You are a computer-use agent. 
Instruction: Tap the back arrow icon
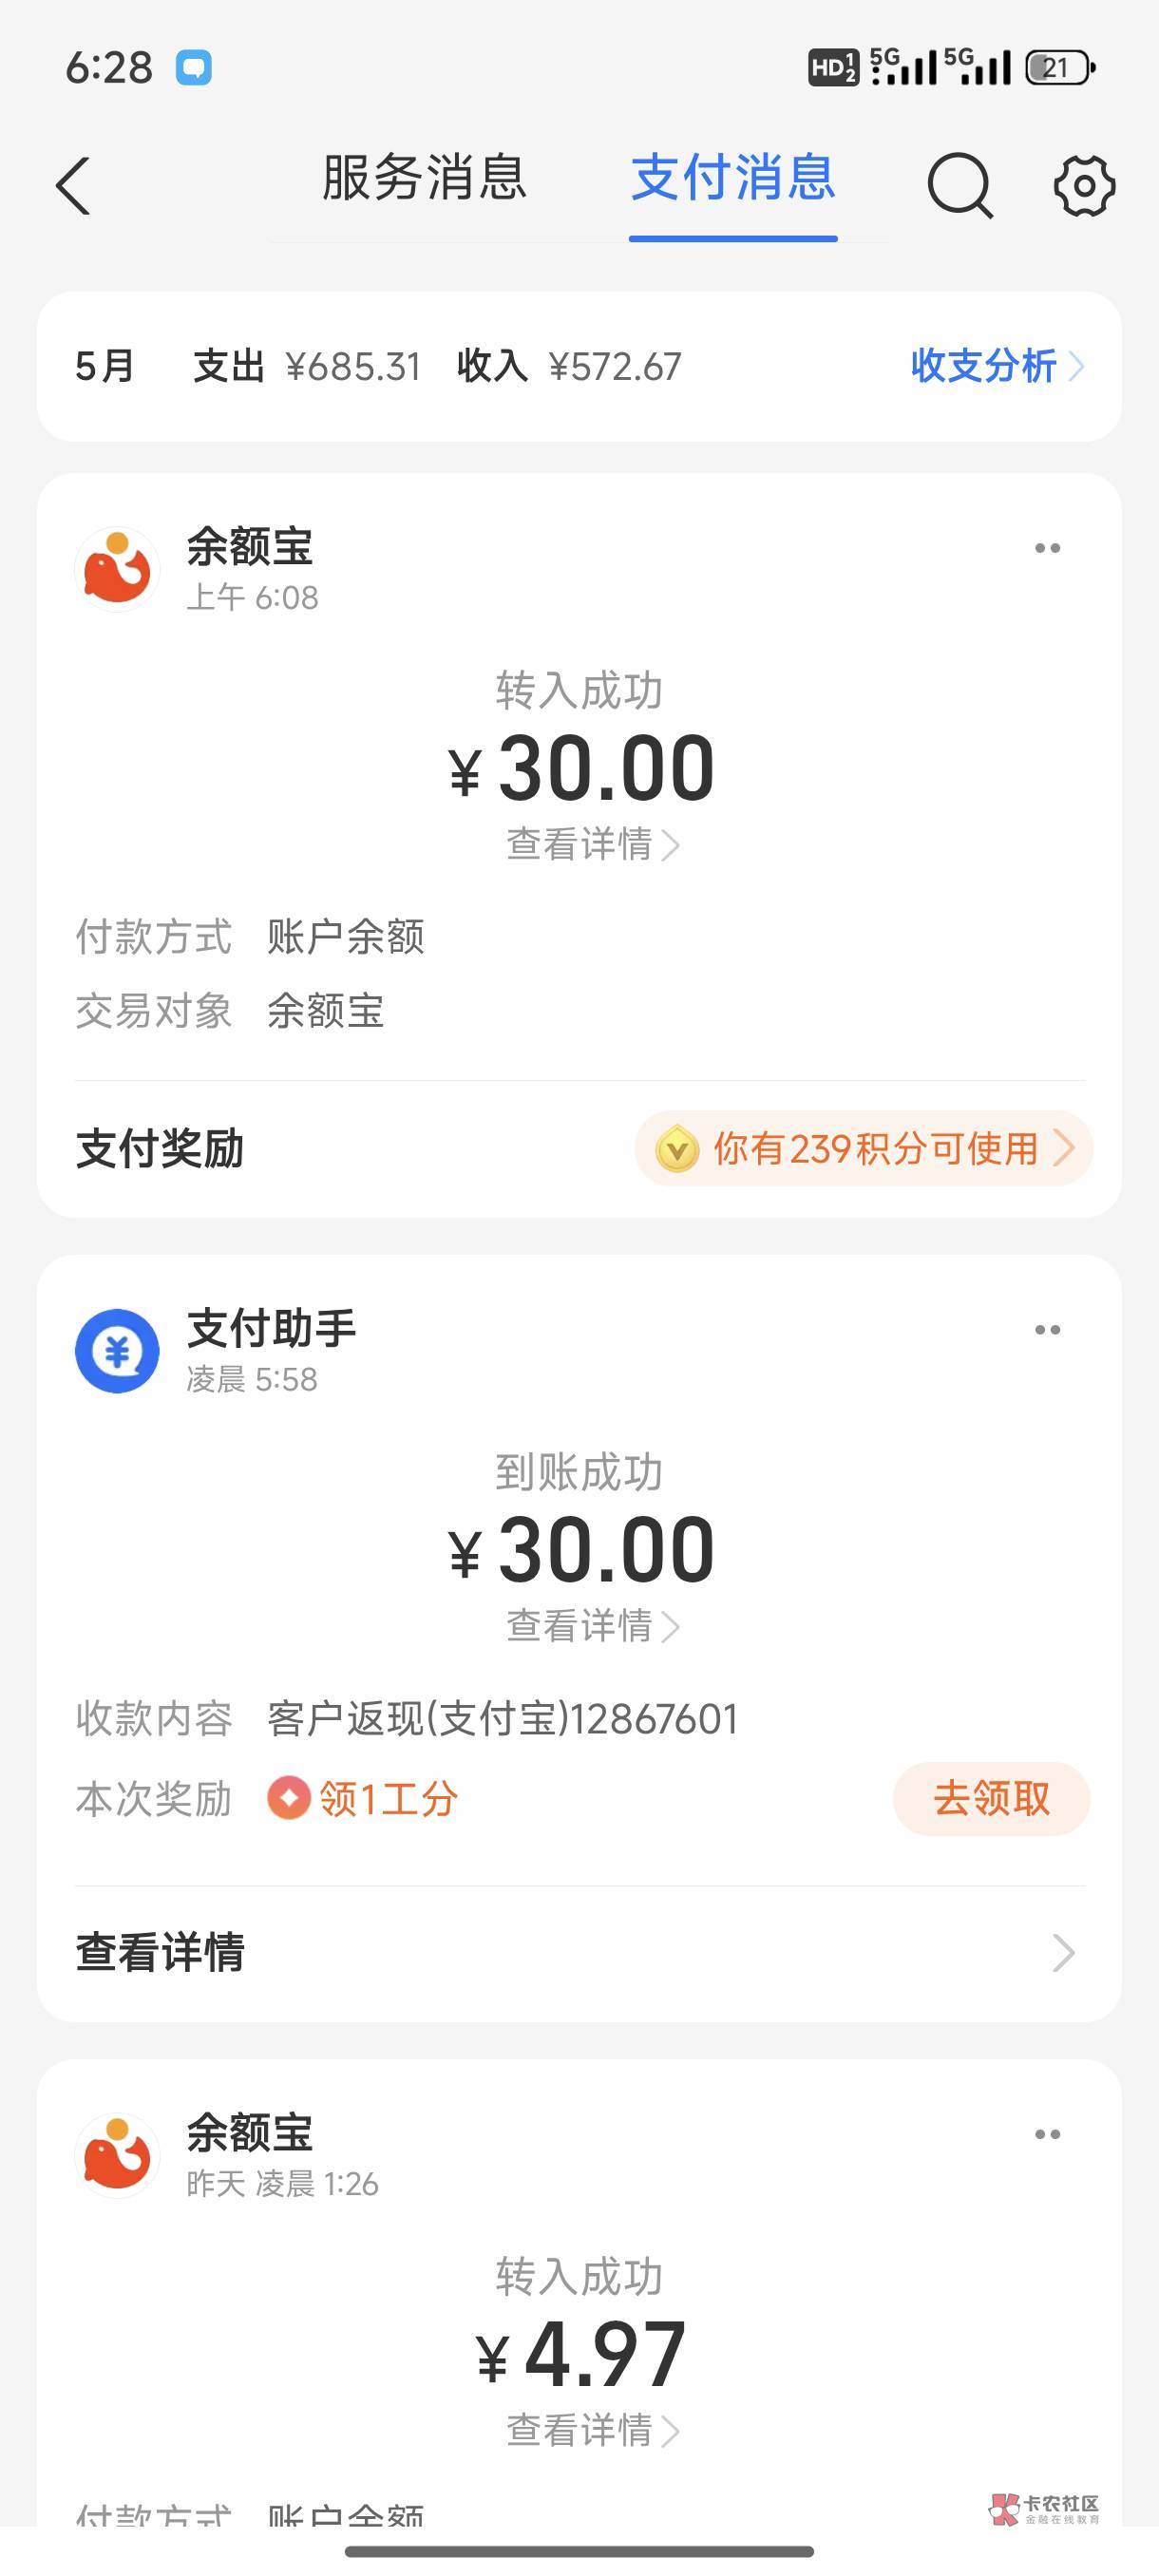(73, 186)
